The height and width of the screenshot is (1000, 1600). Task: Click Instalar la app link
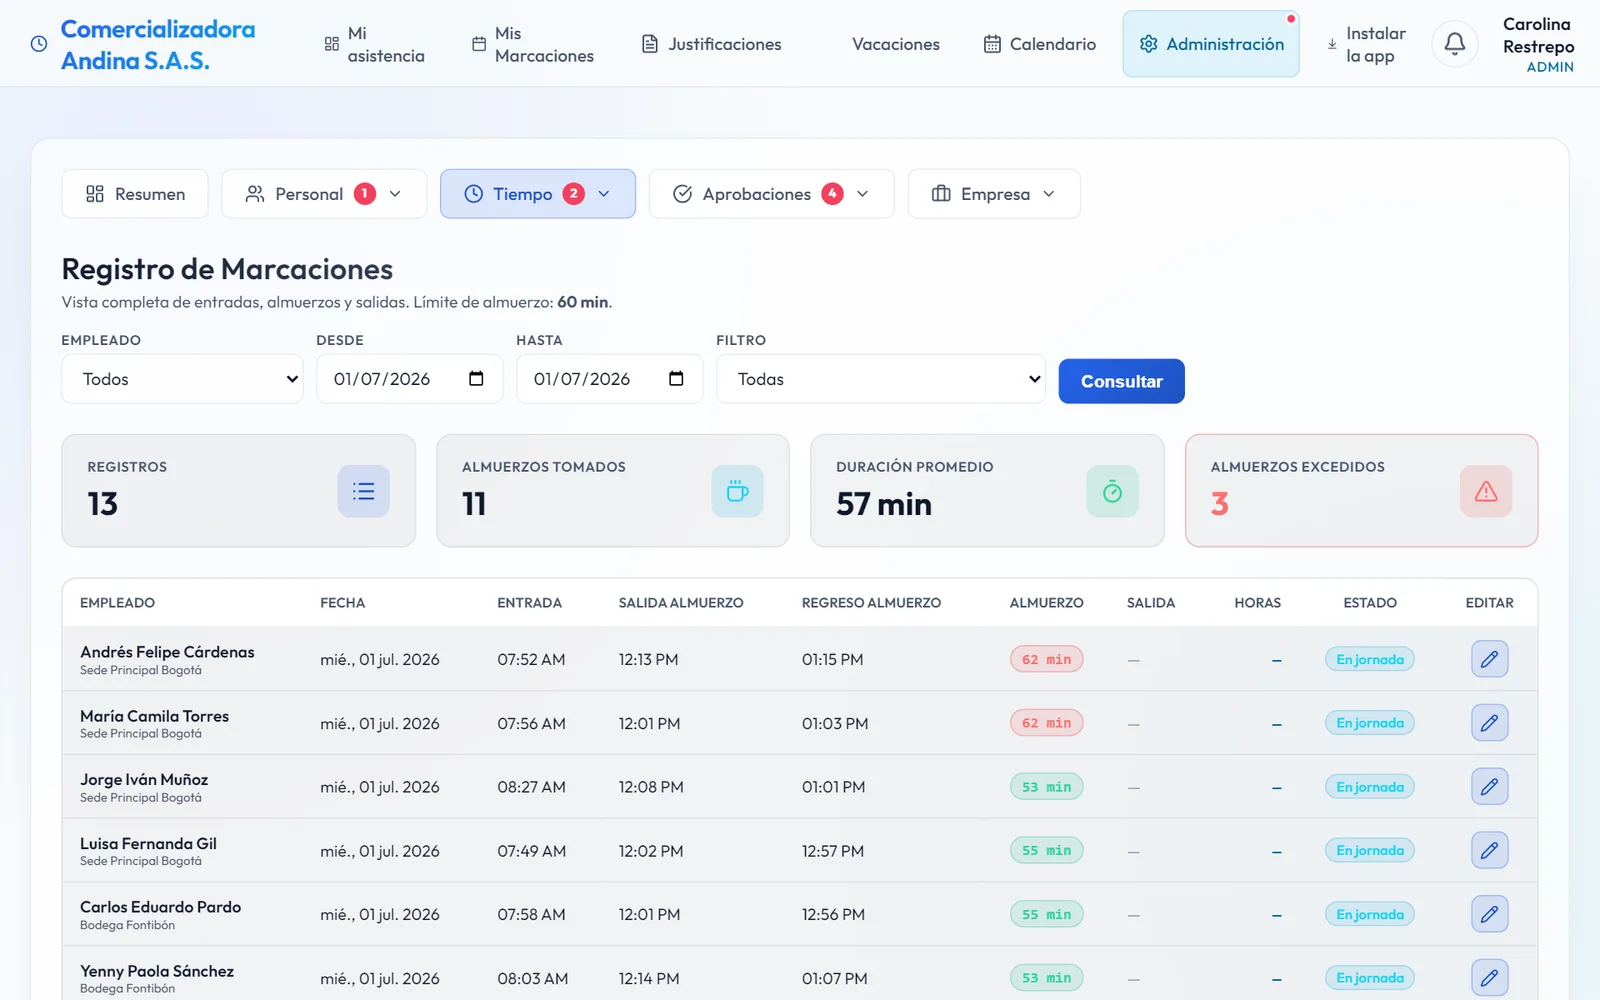1366,44
